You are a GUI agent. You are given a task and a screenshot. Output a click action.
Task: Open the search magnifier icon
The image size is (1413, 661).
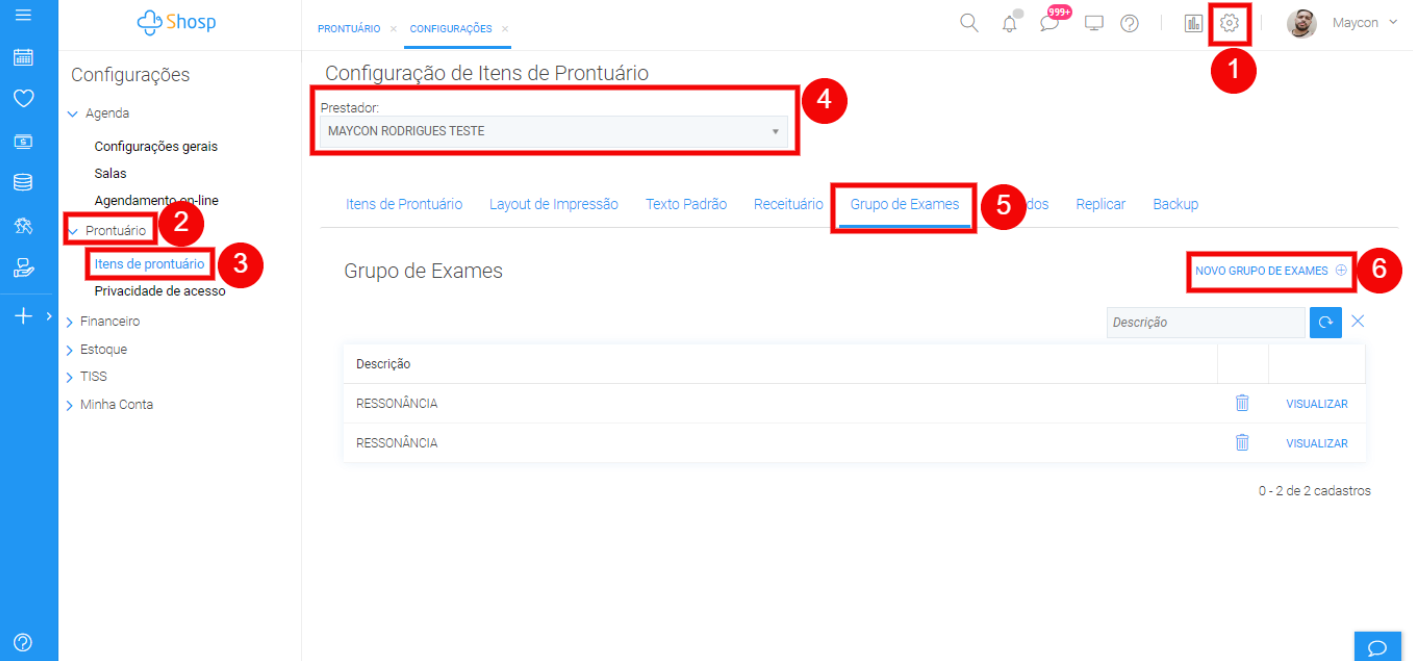[968, 23]
